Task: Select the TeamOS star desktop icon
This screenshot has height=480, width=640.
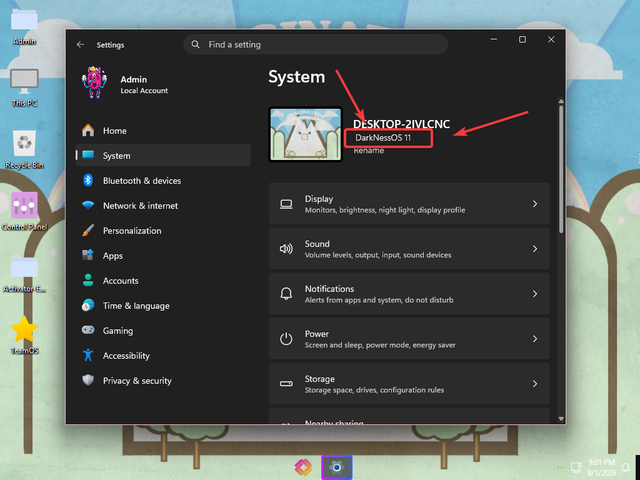Action: click(24, 336)
